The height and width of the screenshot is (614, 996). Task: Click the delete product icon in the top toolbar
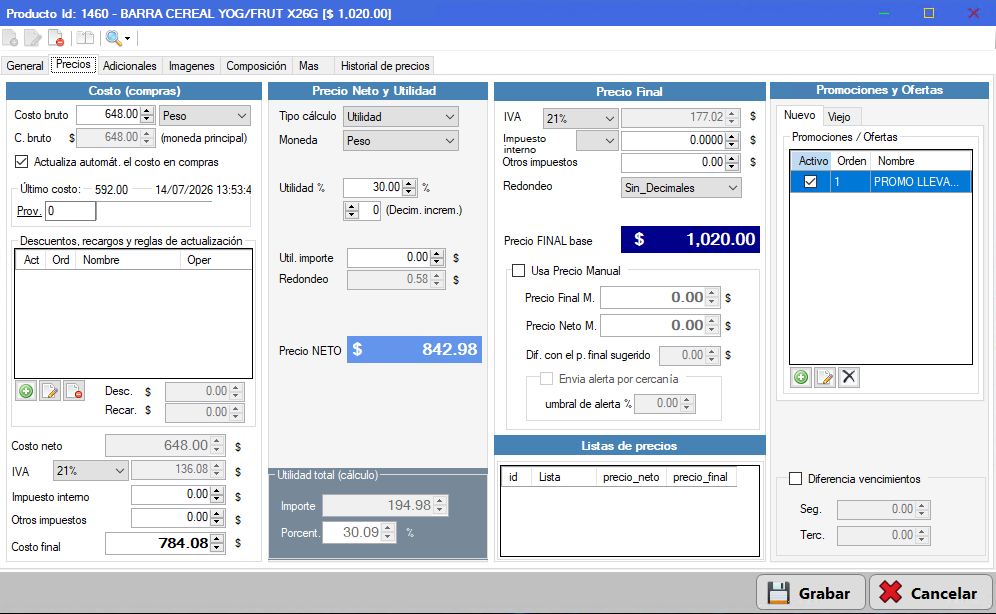[x=56, y=39]
